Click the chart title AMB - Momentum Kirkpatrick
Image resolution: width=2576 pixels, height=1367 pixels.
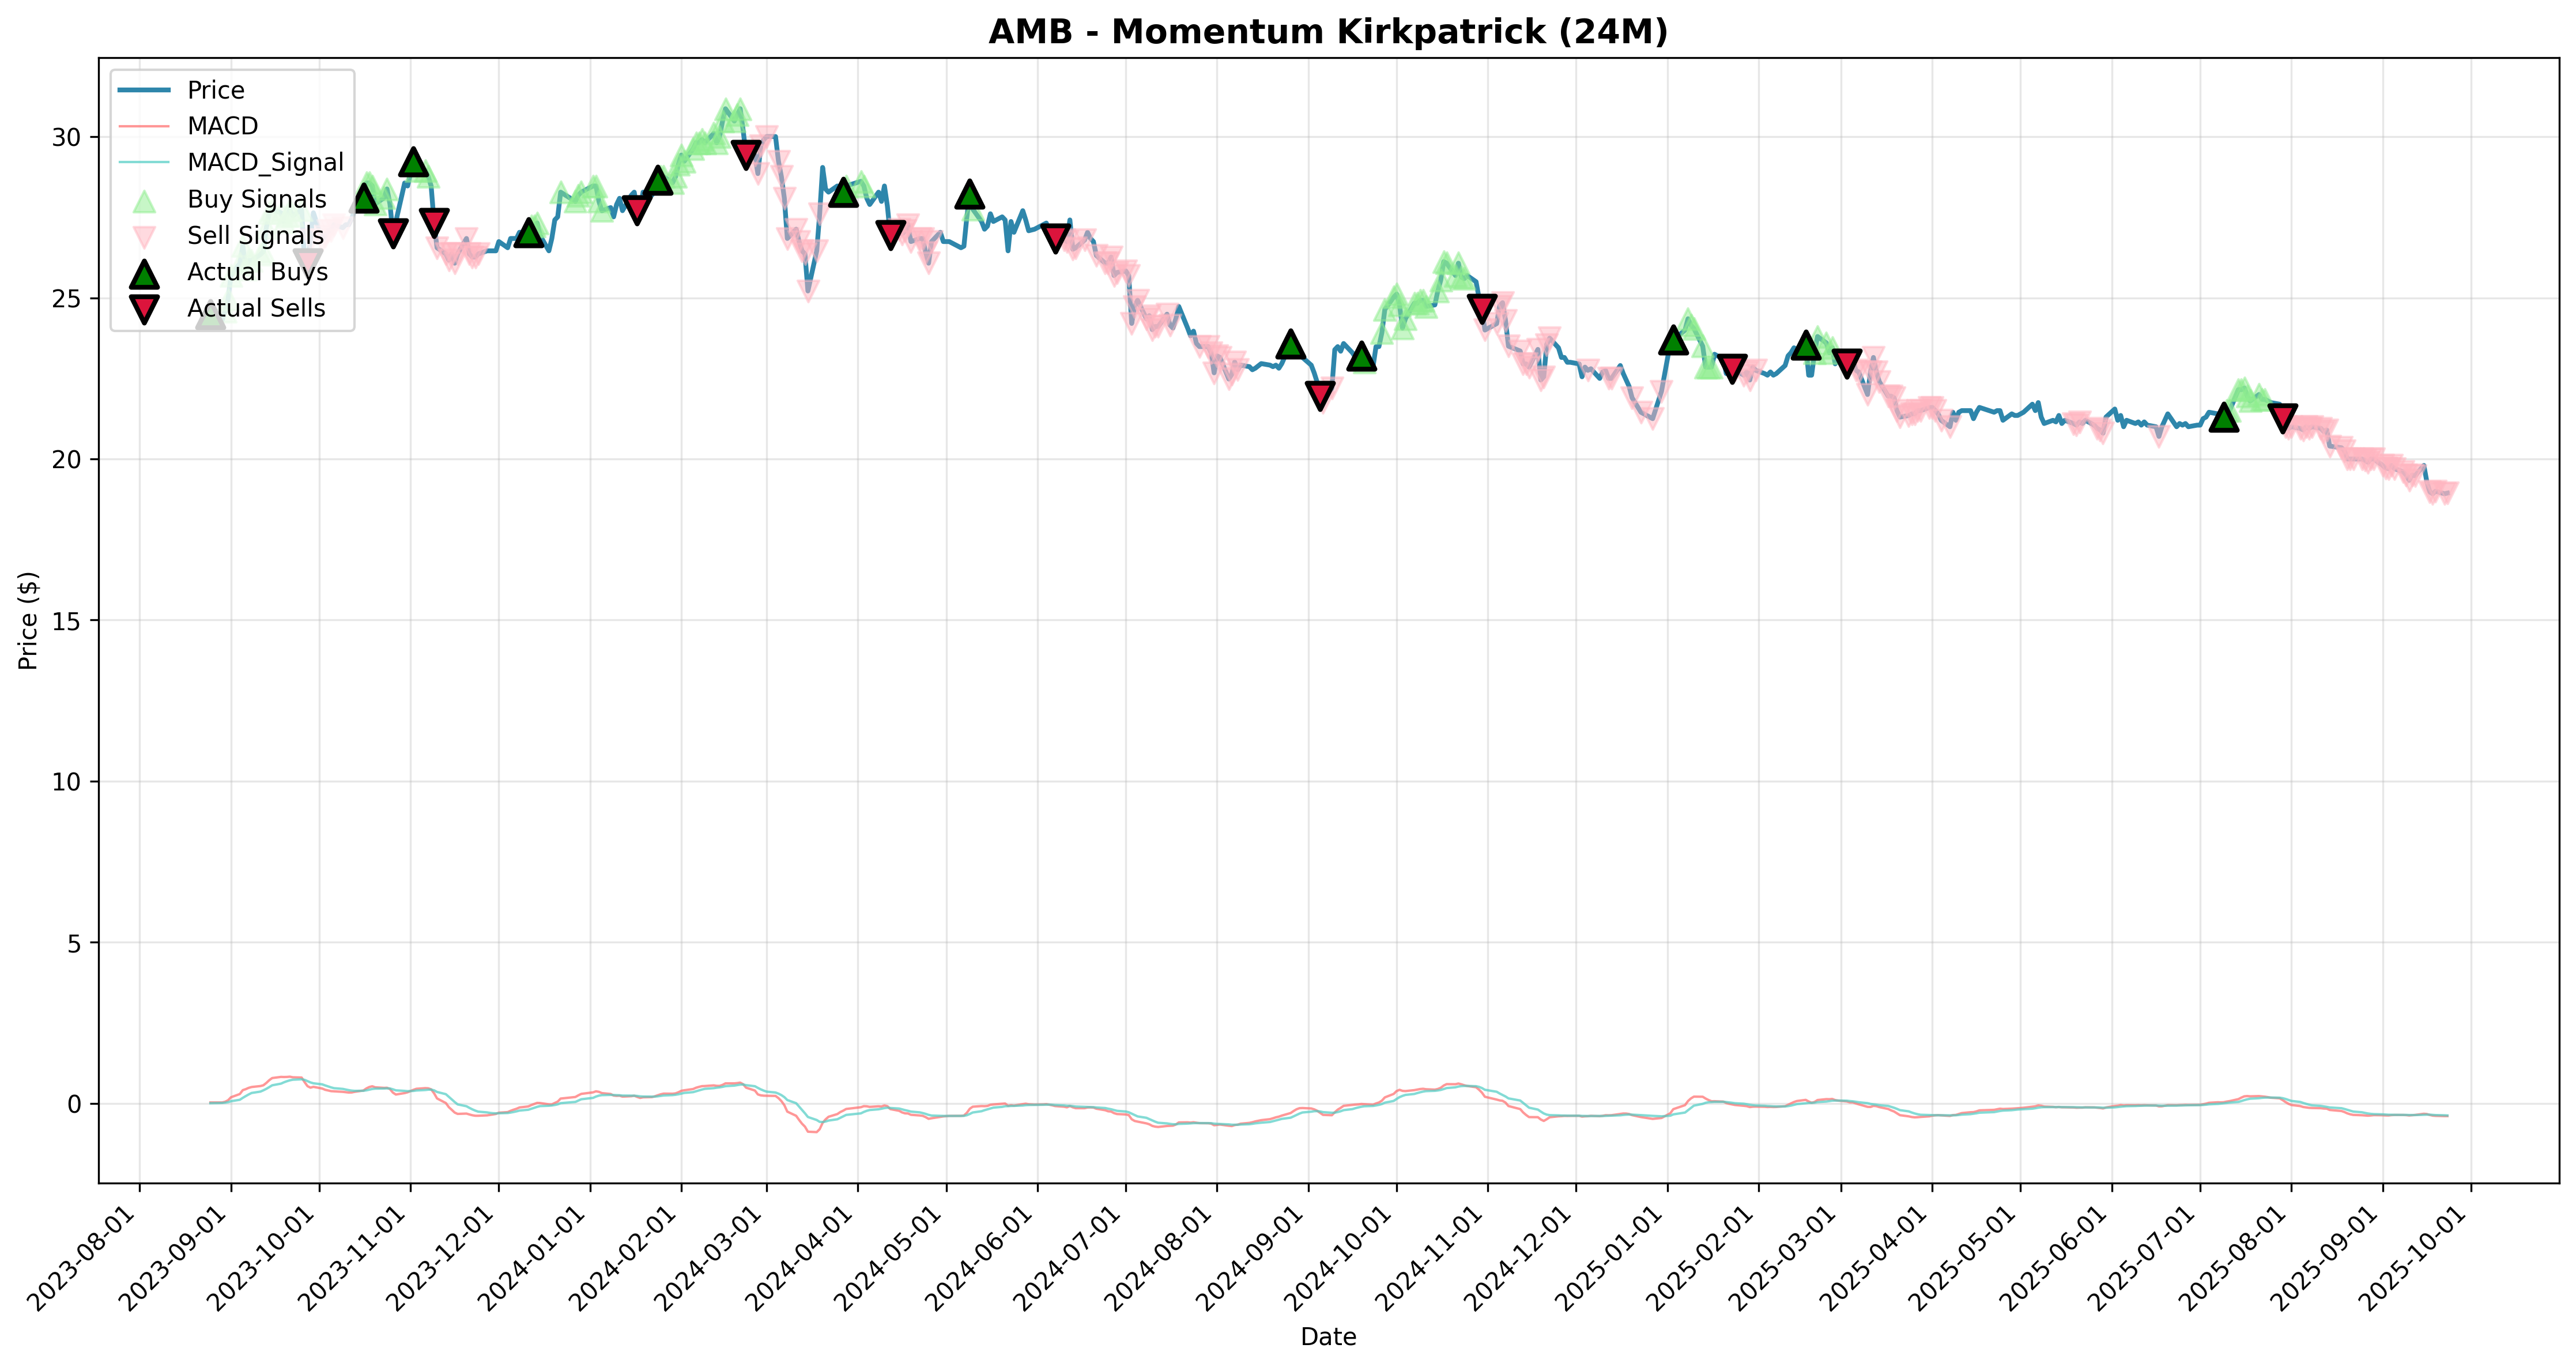(x=1328, y=32)
